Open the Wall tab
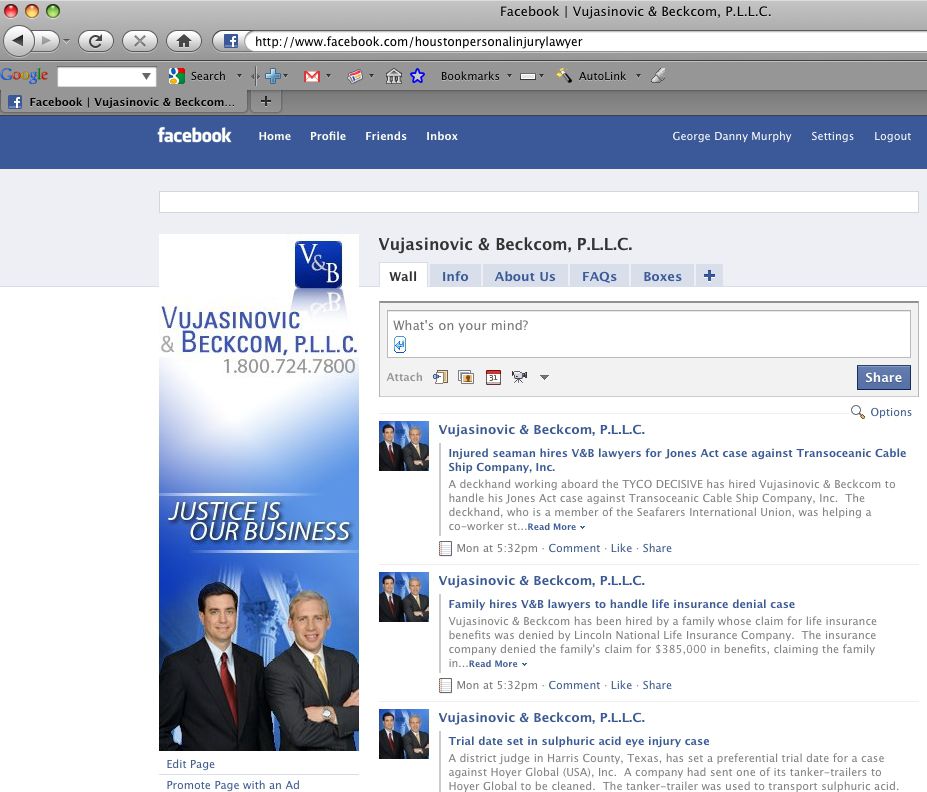 (403, 276)
